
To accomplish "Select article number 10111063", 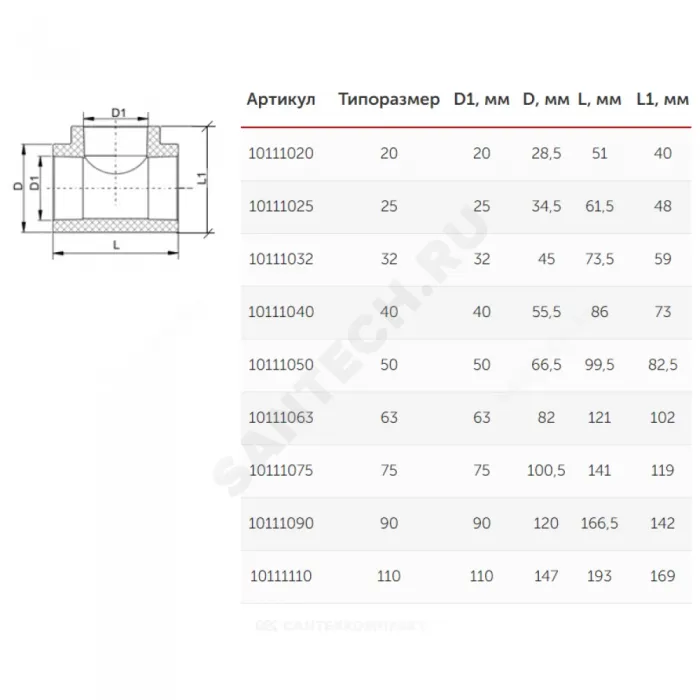I will click(281, 417).
